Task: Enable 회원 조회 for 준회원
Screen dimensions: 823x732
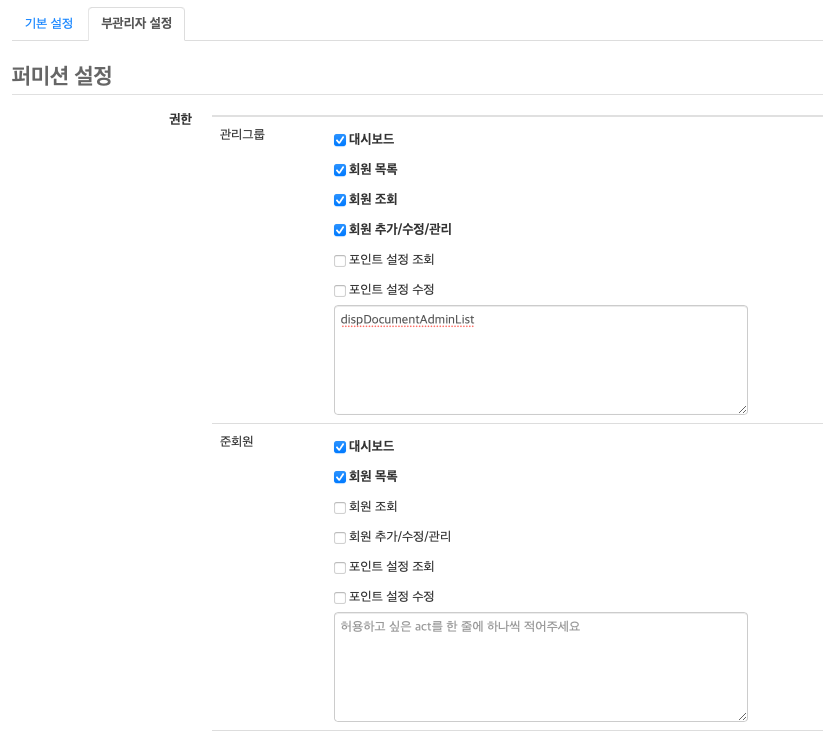Action: click(x=340, y=507)
